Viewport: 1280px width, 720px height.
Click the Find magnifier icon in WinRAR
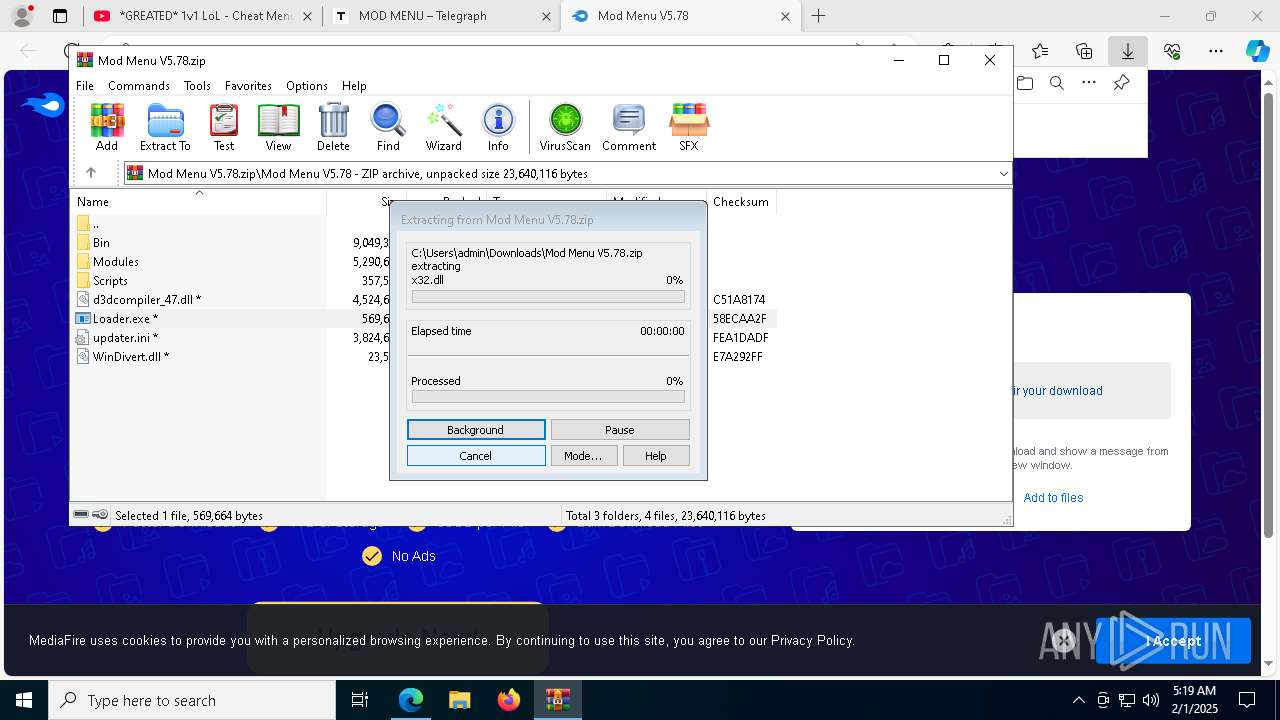point(388,127)
